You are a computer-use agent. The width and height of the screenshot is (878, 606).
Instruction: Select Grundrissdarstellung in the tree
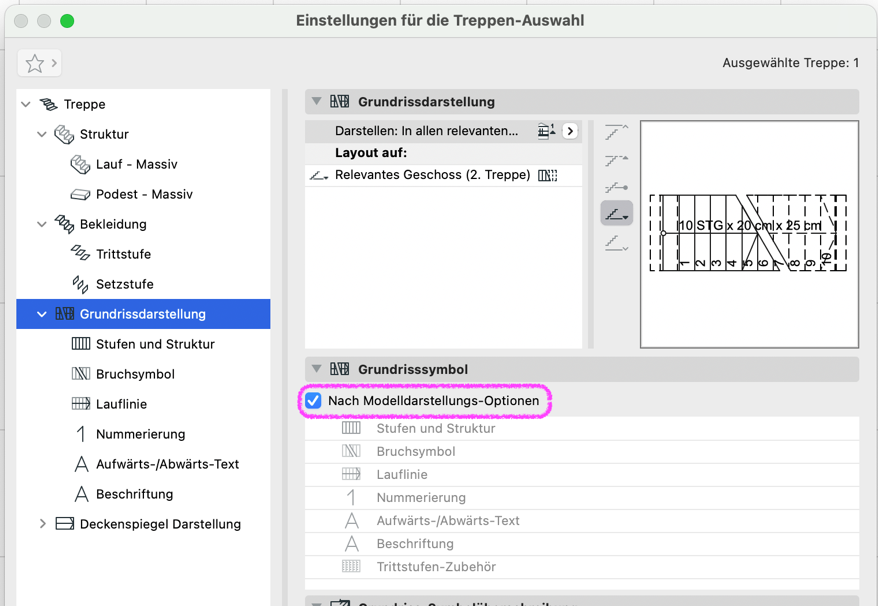pyautogui.click(x=143, y=314)
